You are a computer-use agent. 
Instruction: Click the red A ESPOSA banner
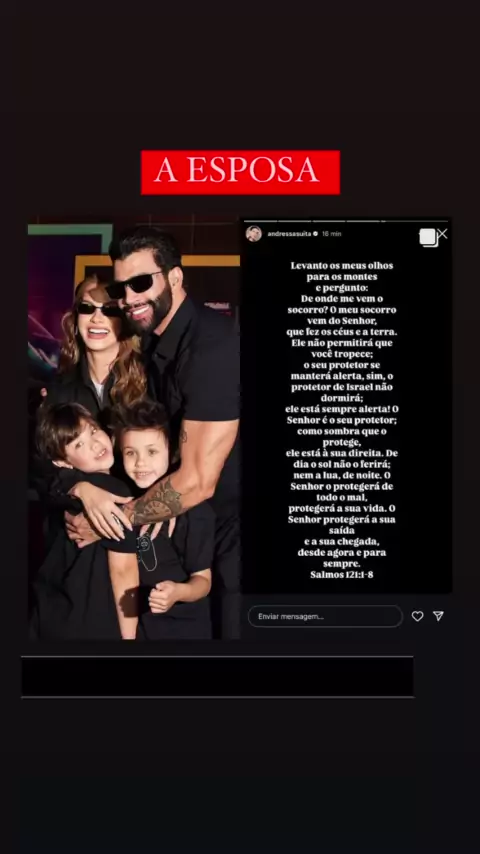pyautogui.click(x=240, y=172)
